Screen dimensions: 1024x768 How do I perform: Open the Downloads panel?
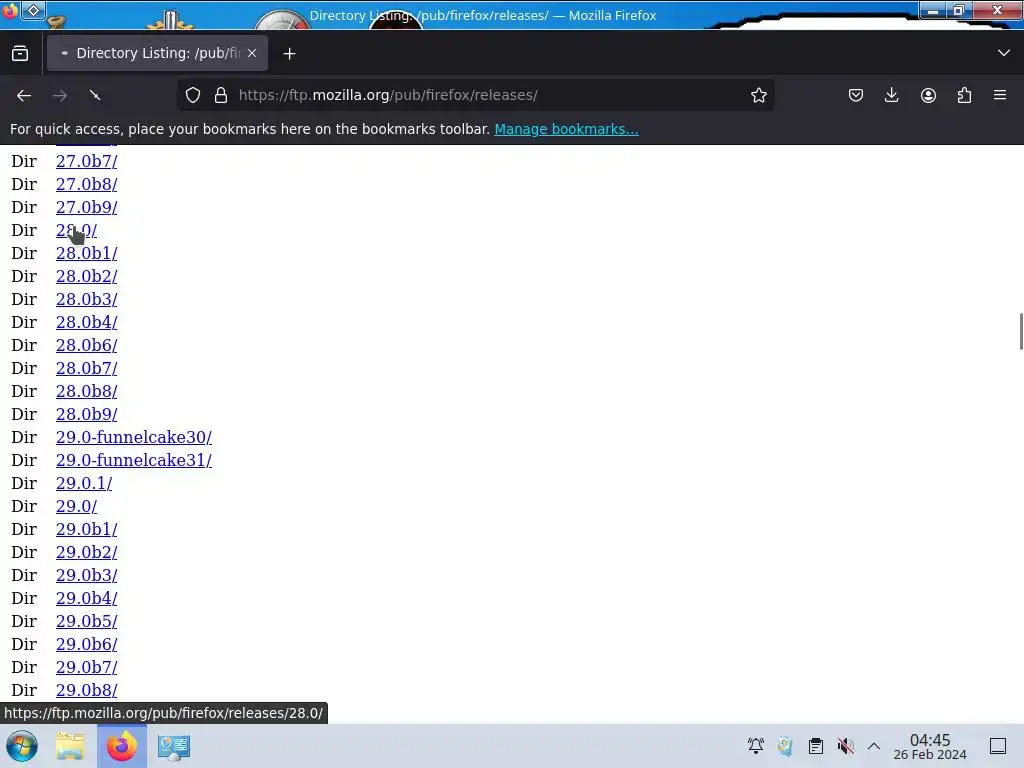pyautogui.click(x=891, y=95)
